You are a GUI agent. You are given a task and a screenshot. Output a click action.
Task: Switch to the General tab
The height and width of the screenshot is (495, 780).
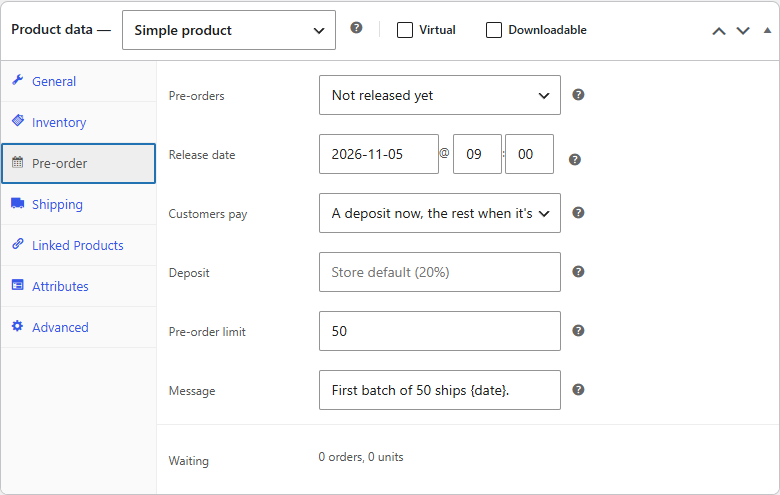[79, 81]
